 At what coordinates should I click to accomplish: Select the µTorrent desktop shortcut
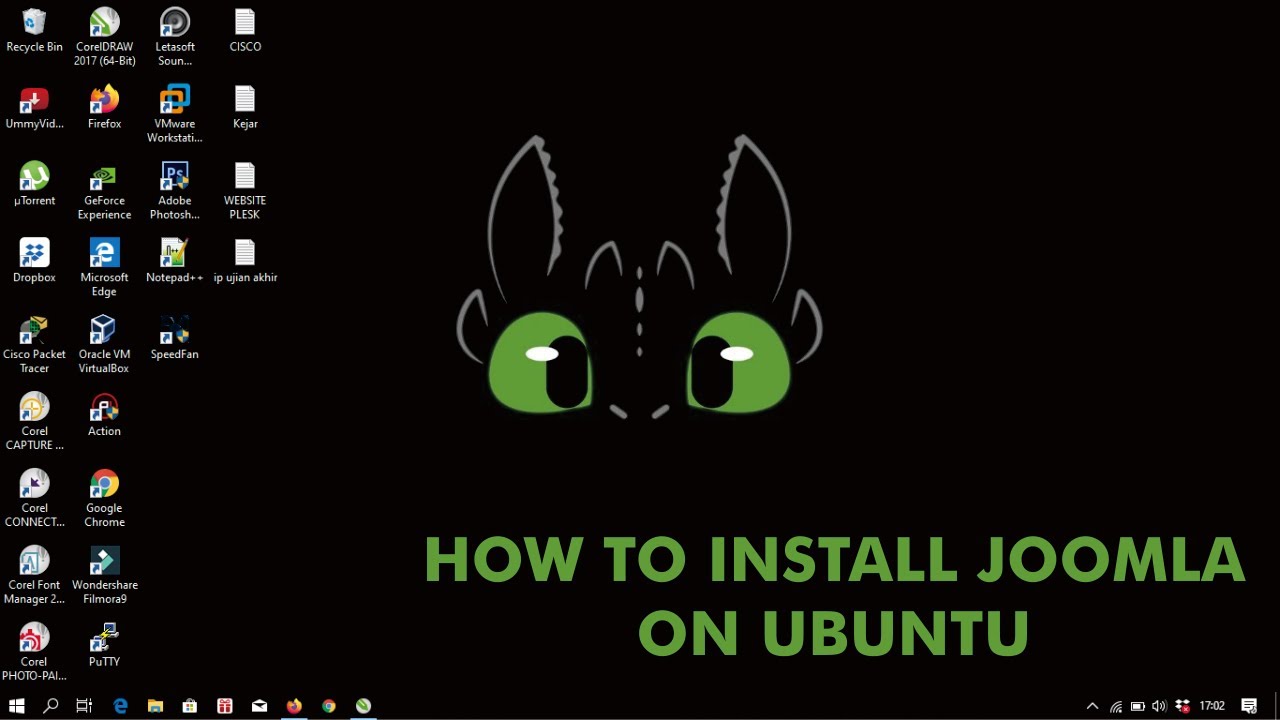34,184
